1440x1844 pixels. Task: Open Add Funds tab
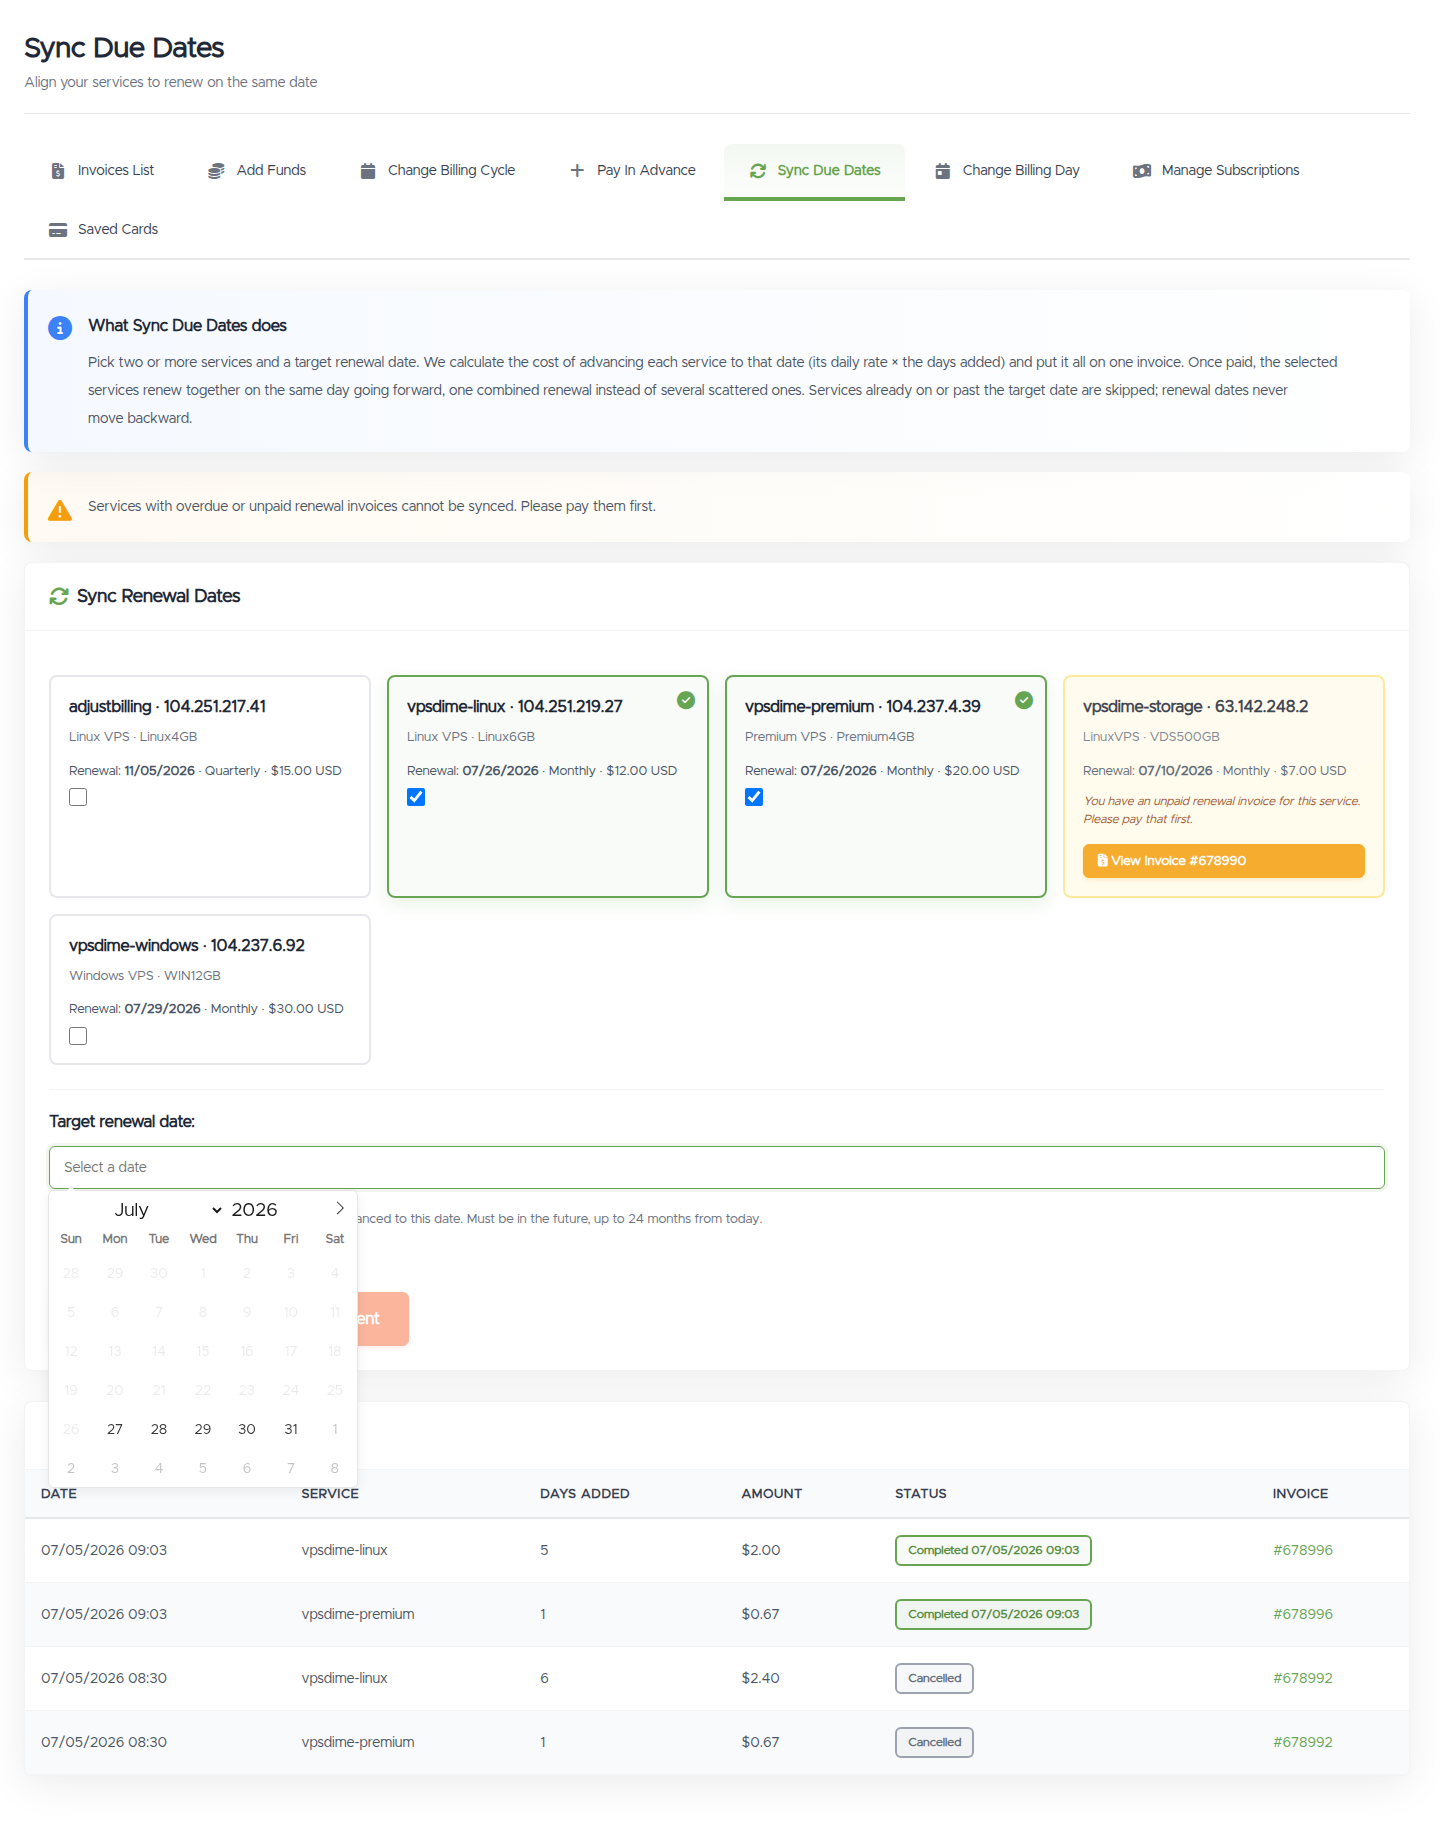(x=257, y=171)
